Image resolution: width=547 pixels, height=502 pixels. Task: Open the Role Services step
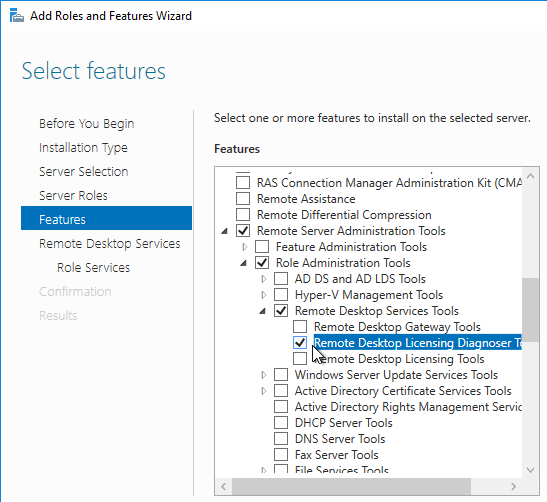coord(93,268)
